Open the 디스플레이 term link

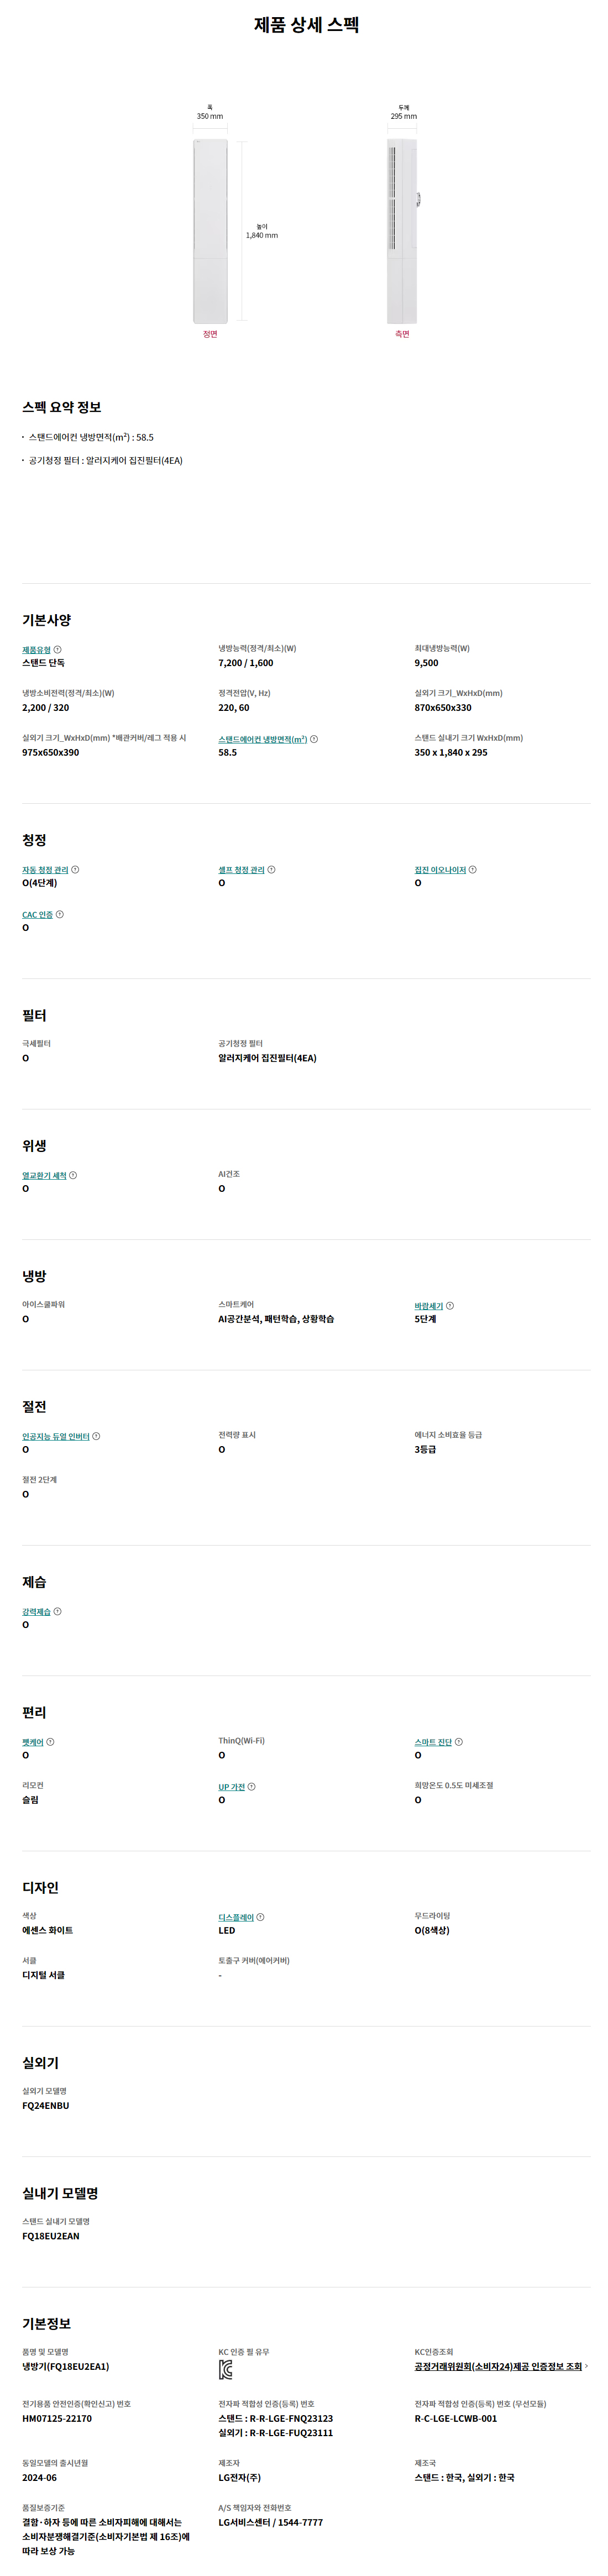[236, 1918]
